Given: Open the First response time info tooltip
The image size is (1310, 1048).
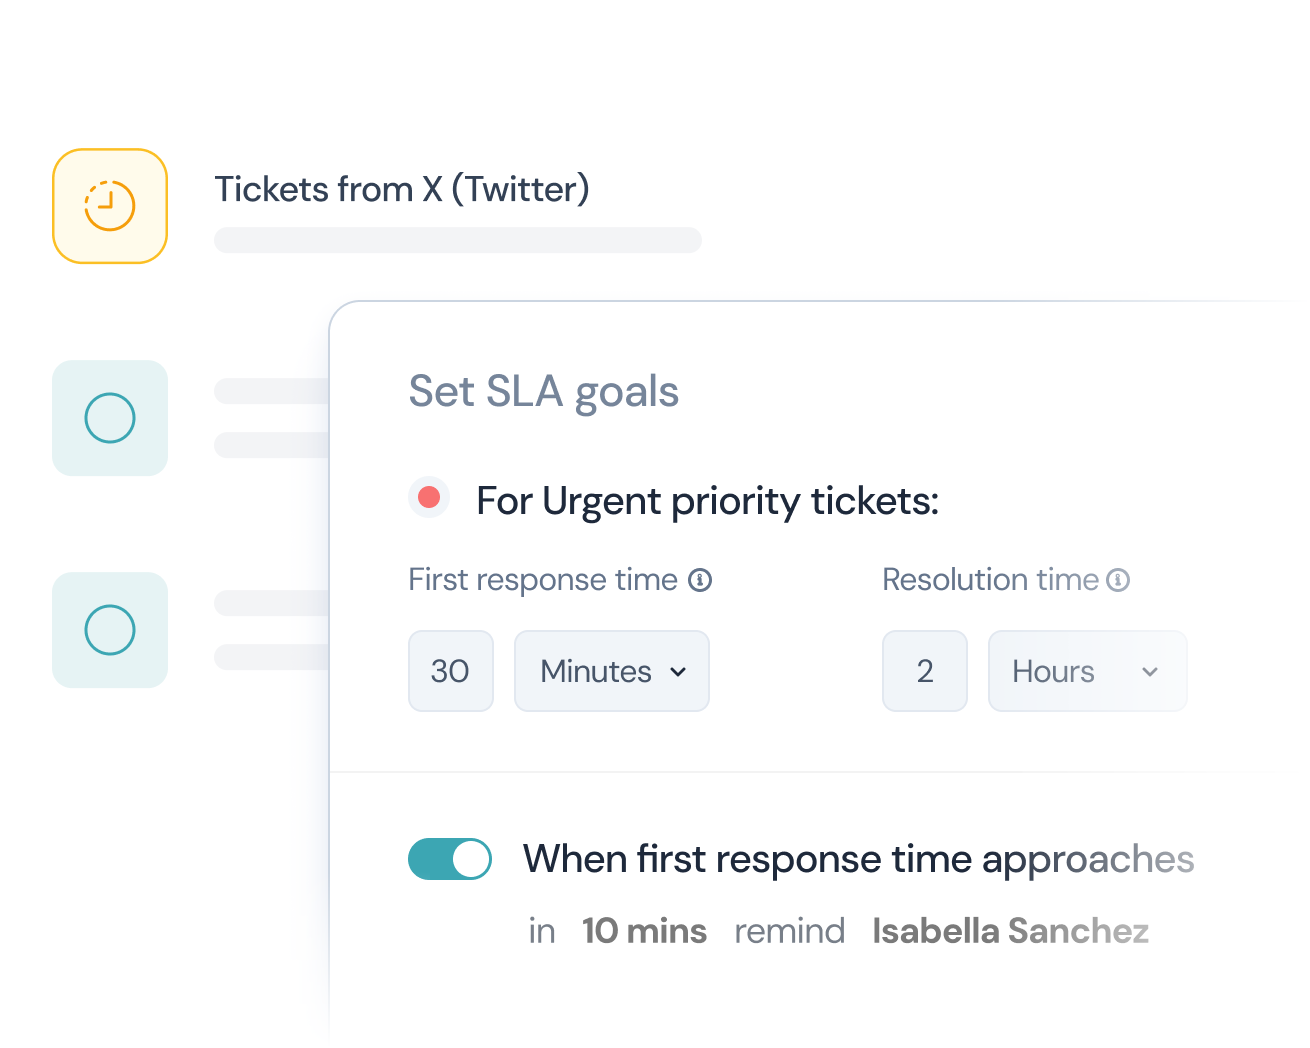Looking at the screenshot, I should click(702, 579).
